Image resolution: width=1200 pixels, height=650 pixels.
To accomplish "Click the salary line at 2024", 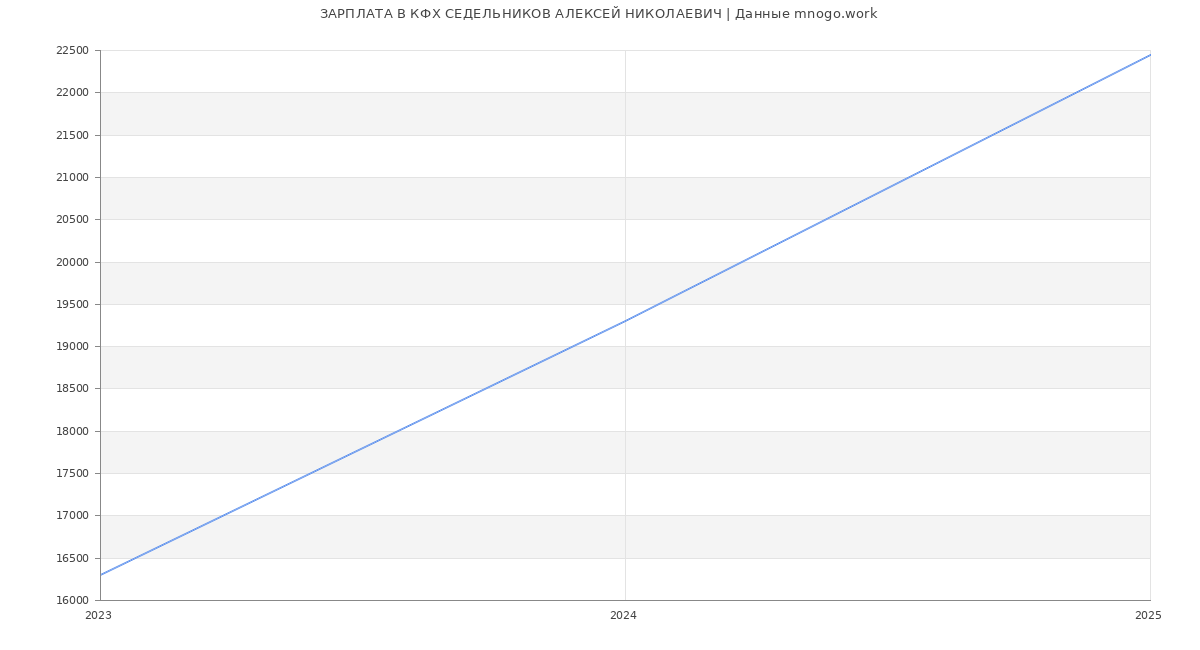I will coord(625,321).
